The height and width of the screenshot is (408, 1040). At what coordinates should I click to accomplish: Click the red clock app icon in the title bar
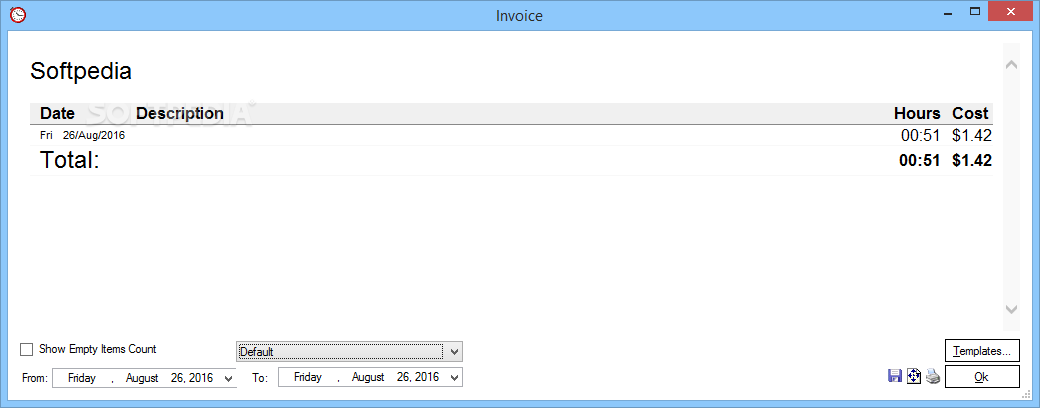click(x=19, y=14)
